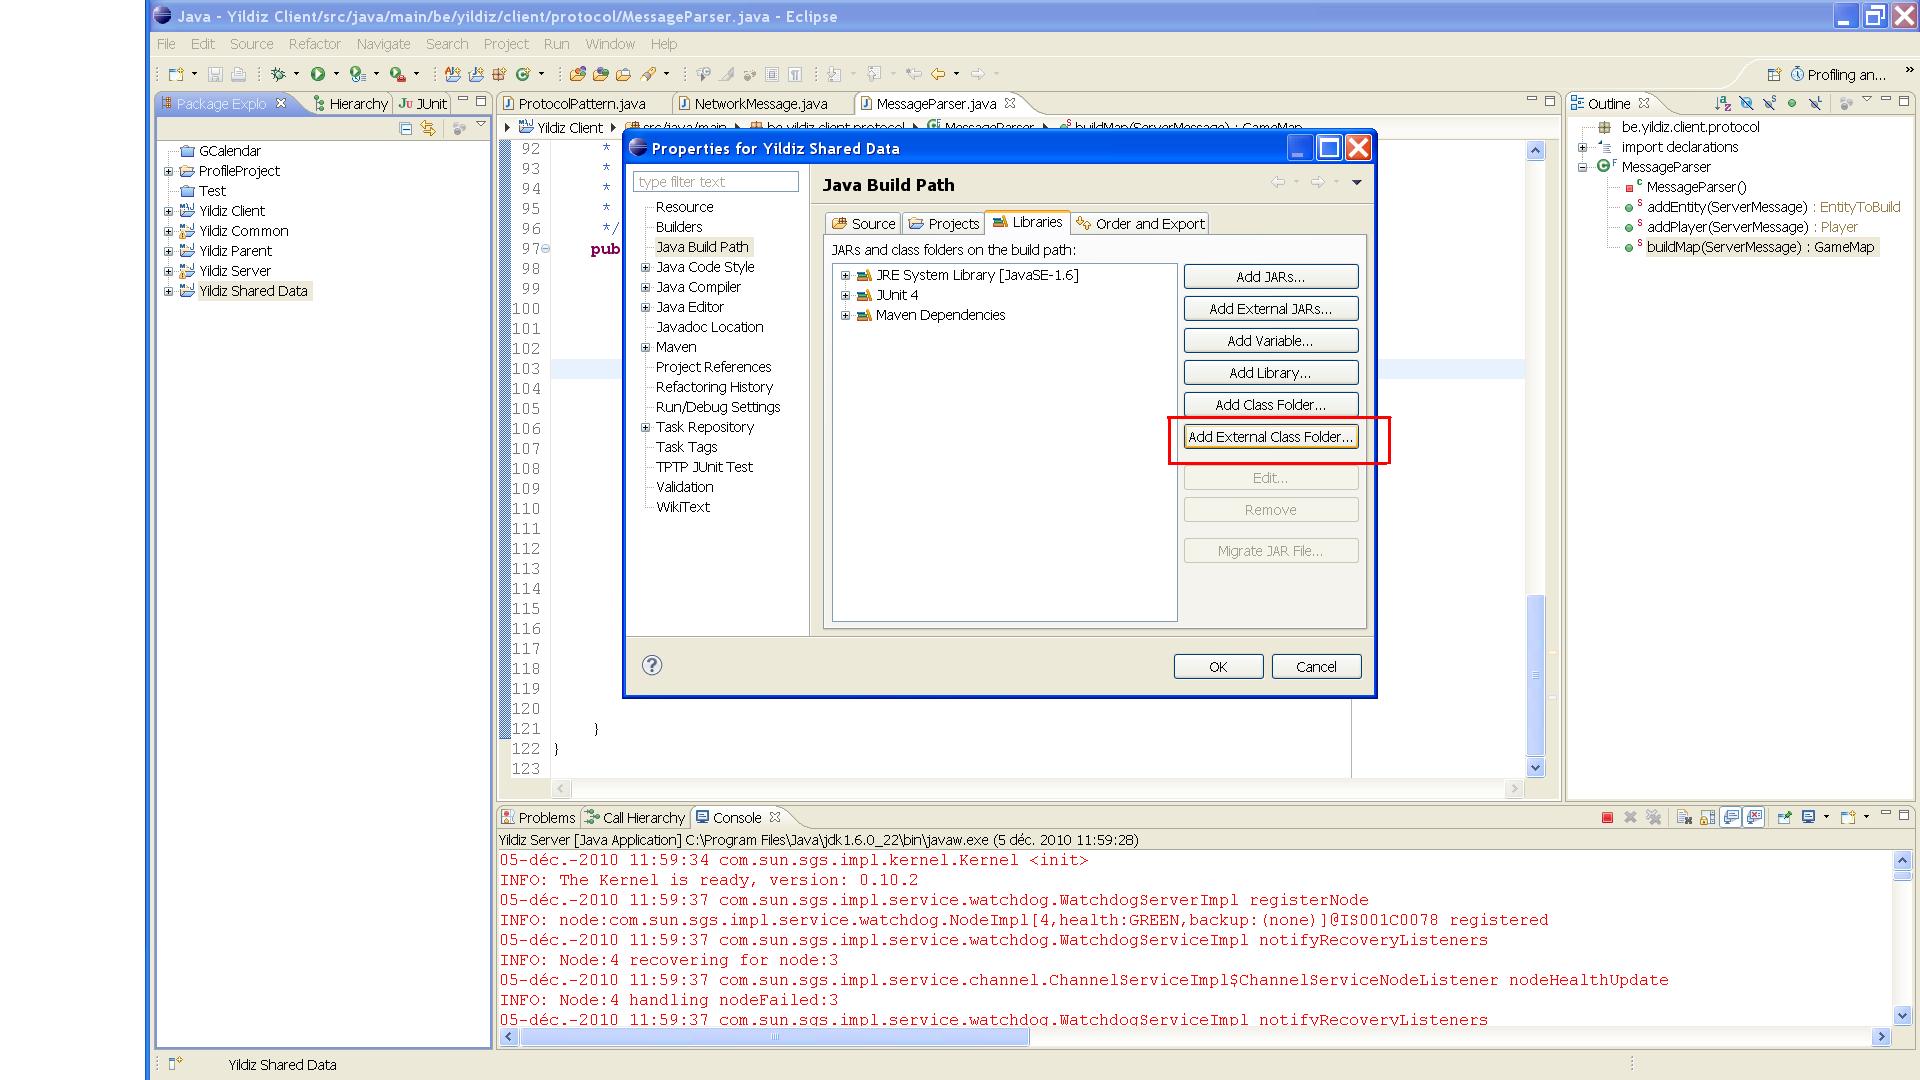Click the Back to last edit arrow in toolbar

tap(913, 74)
